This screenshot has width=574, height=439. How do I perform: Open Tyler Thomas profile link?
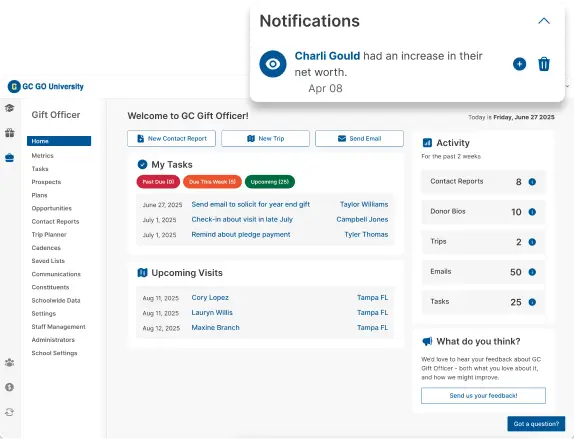(366, 234)
